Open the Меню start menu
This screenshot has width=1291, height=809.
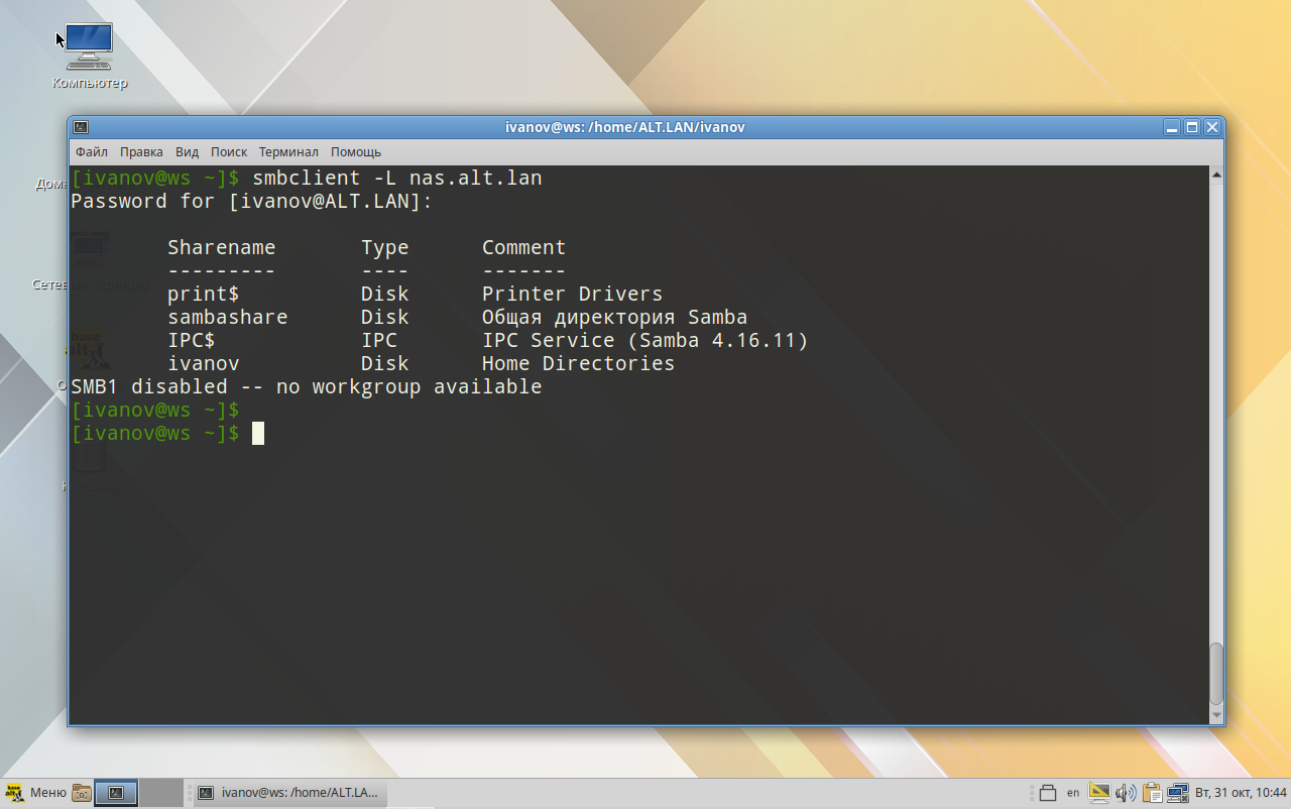coord(36,793)
